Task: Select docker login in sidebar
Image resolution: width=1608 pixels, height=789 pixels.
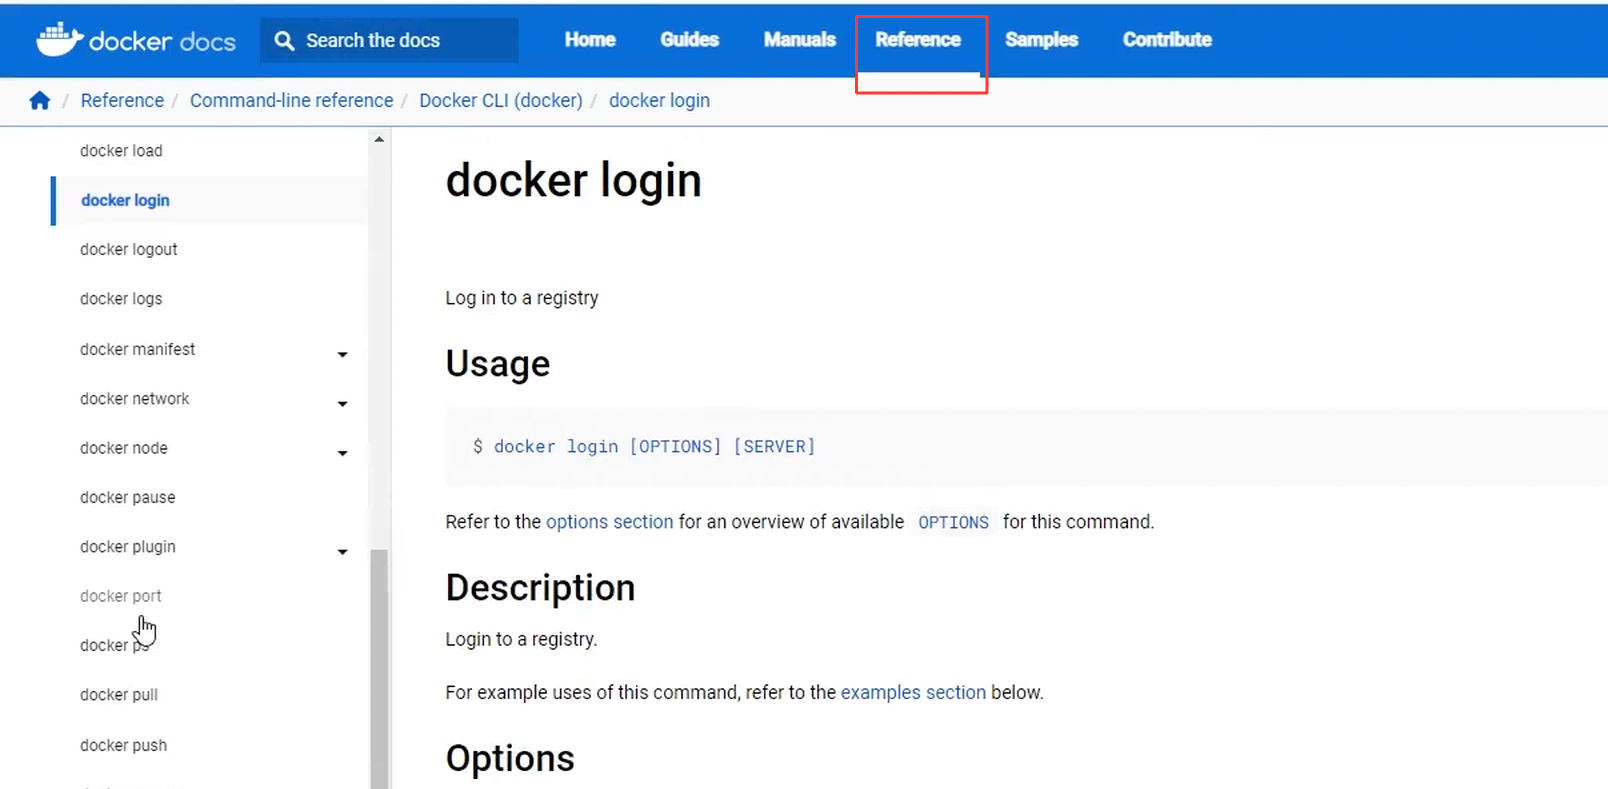Action: click(125, 200)
